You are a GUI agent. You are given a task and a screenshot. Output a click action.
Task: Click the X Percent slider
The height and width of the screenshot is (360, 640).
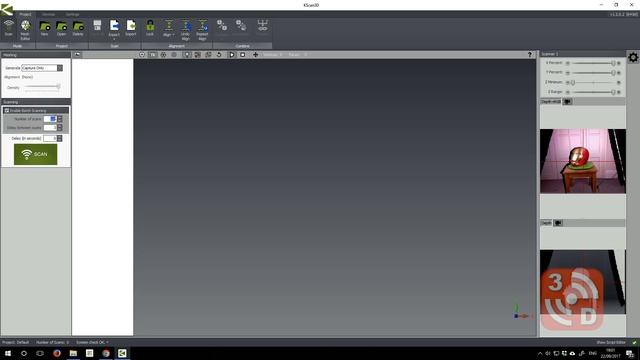click(593, 63)
